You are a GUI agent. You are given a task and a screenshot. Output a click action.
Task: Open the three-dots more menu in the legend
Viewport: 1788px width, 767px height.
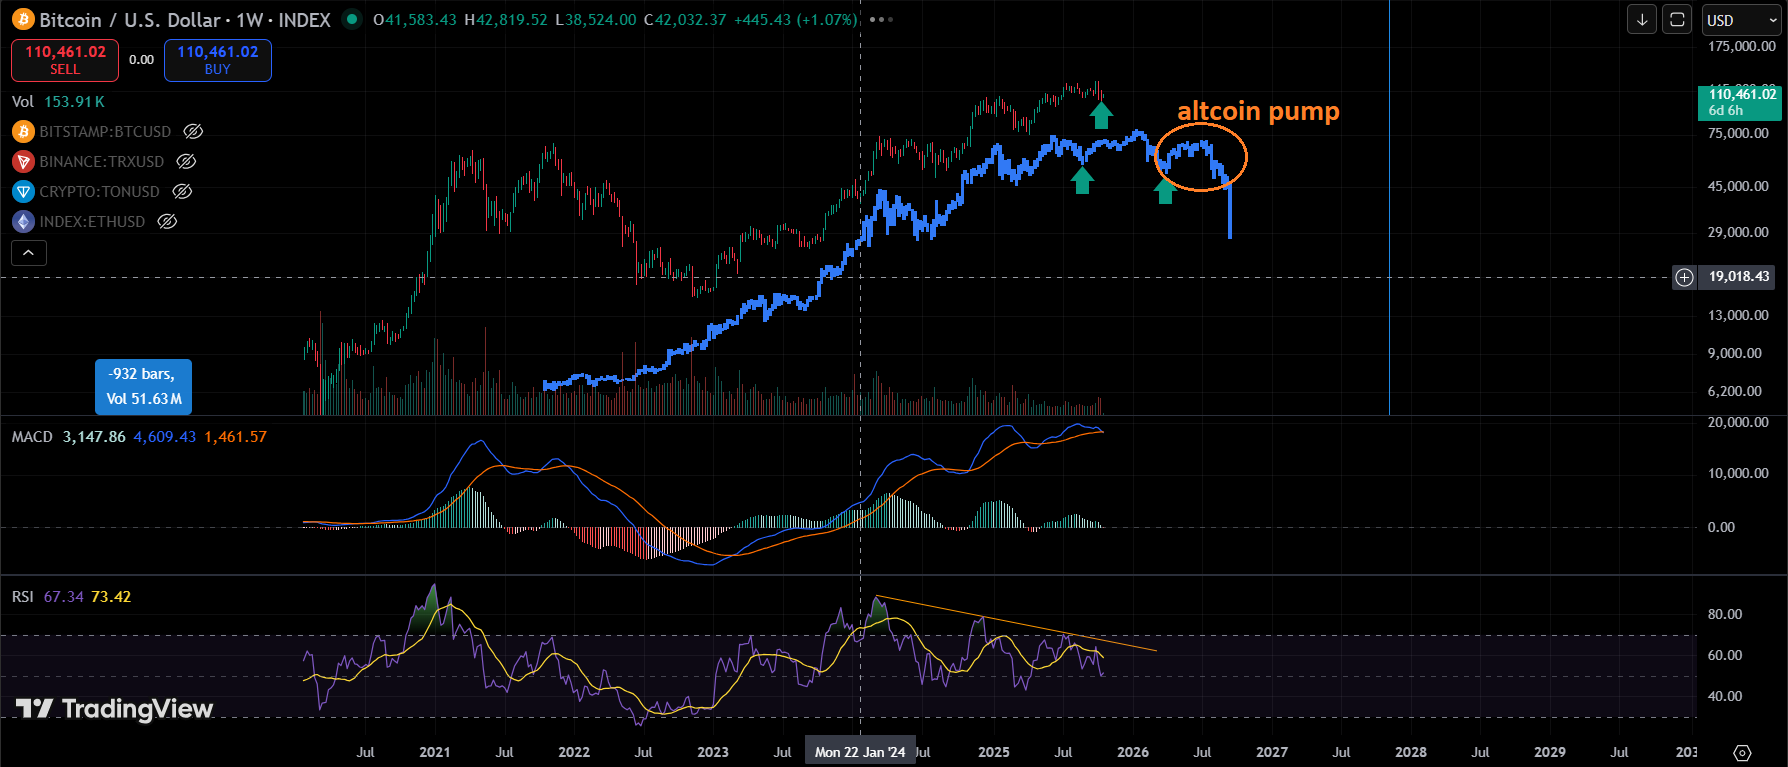pos(881,20)
